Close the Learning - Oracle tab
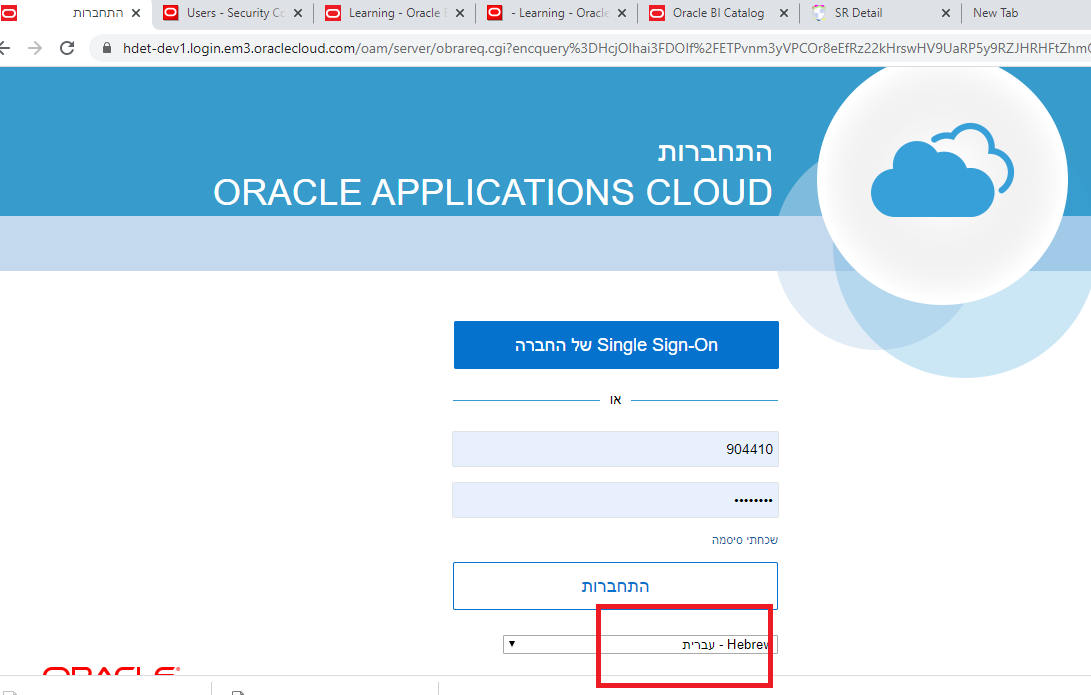Screen dimensions: 1091x695 click(x=459, y=13)
